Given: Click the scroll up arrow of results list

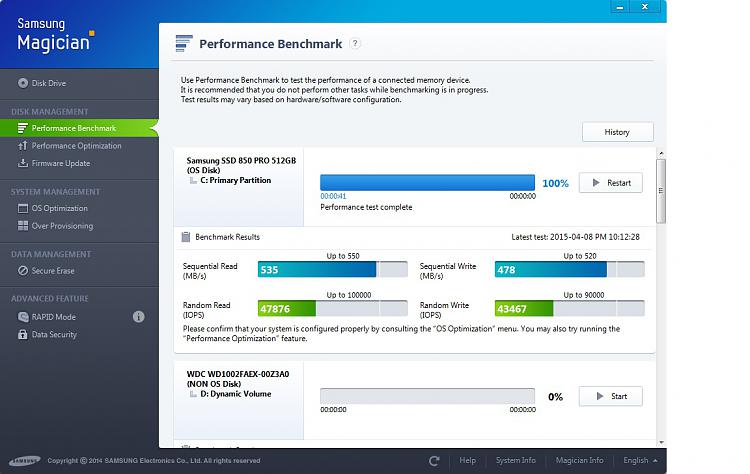Looking at the screenshot, I should pyautogui.click(x=661, y=154).
